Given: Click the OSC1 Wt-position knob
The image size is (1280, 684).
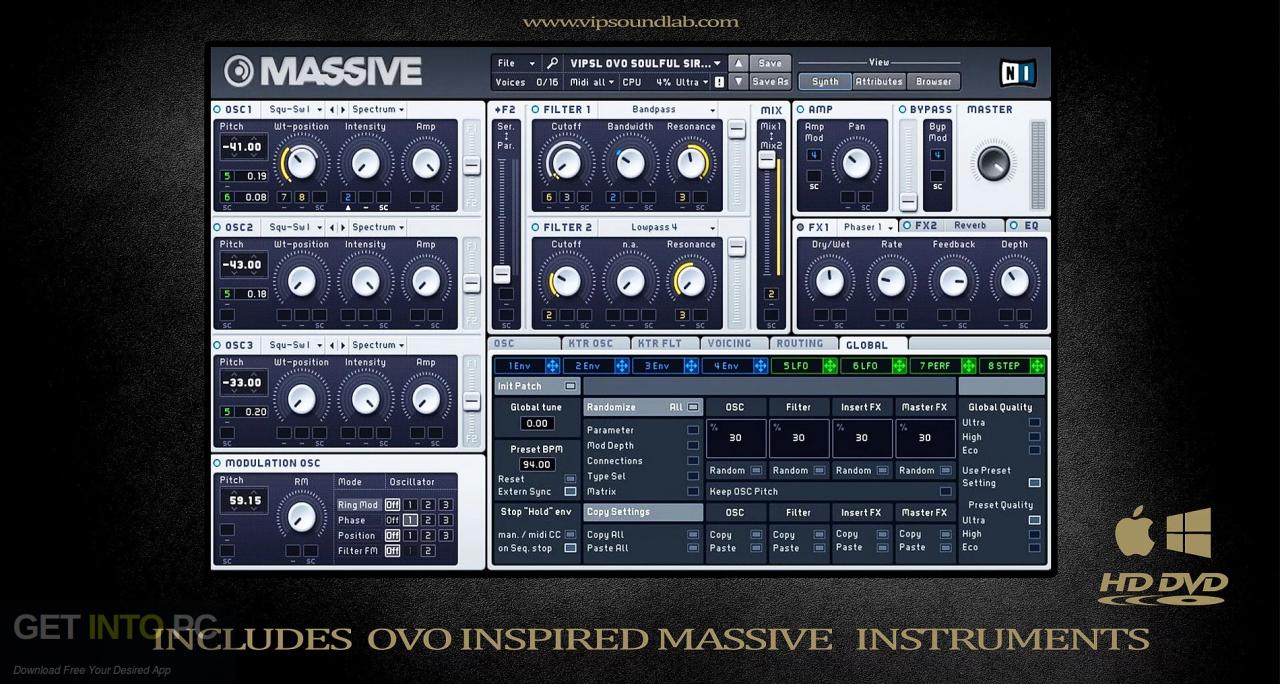Looking at the screenshot, I should (x=301, y=163).
